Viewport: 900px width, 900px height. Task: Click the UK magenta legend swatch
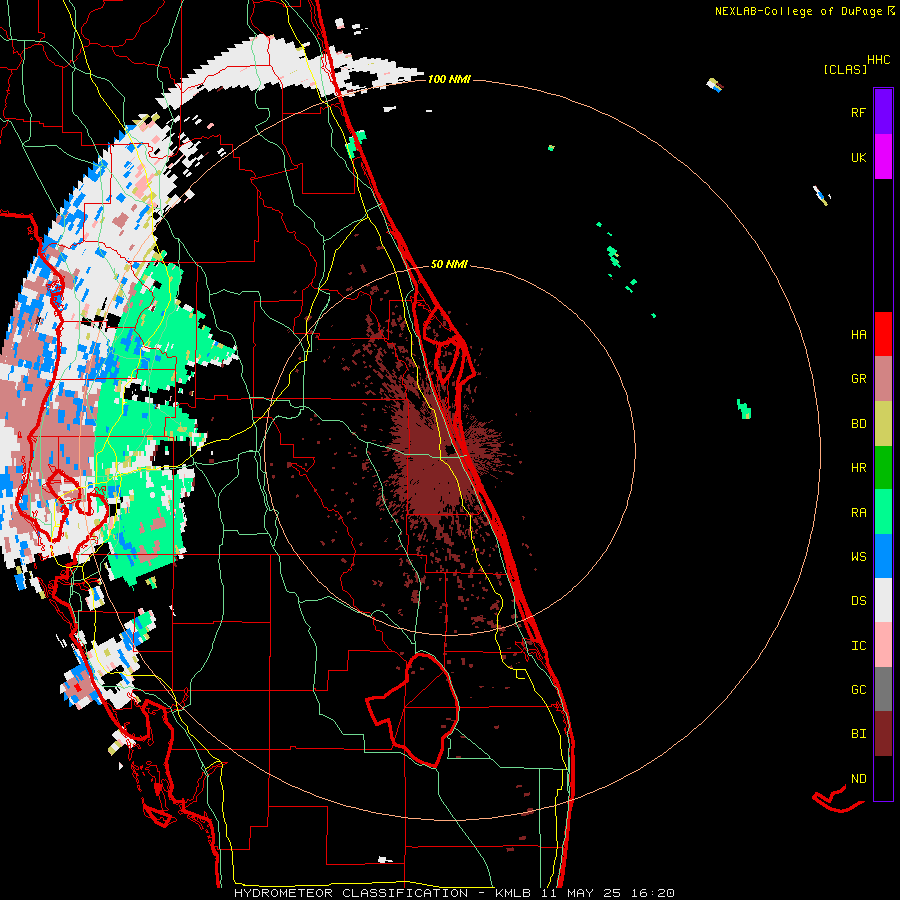click(x=883, y=157)
